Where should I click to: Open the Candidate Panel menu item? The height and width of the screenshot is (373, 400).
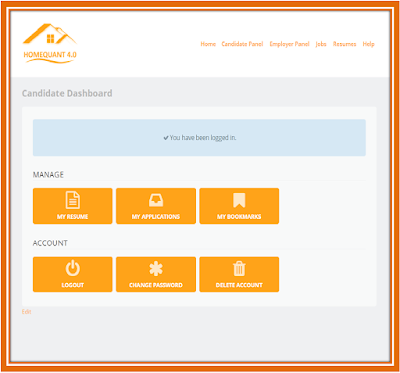[242, 44]
